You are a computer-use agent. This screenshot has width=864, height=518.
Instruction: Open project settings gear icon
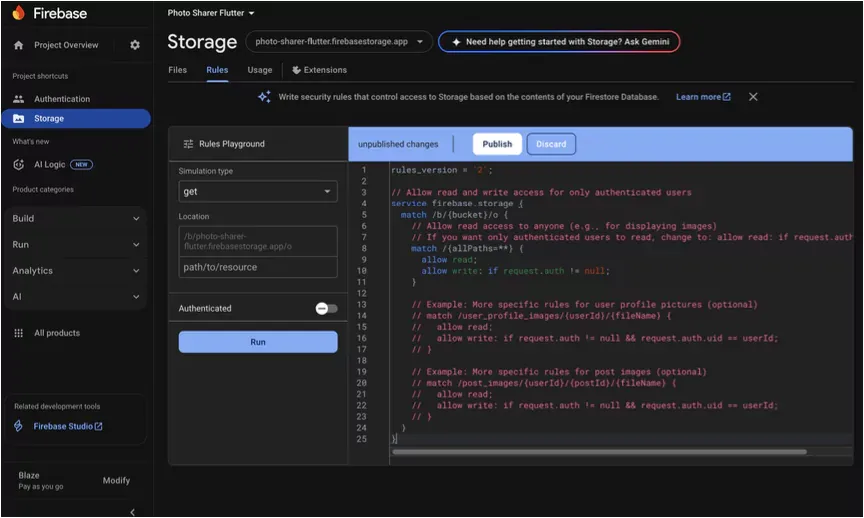point(135,45)
